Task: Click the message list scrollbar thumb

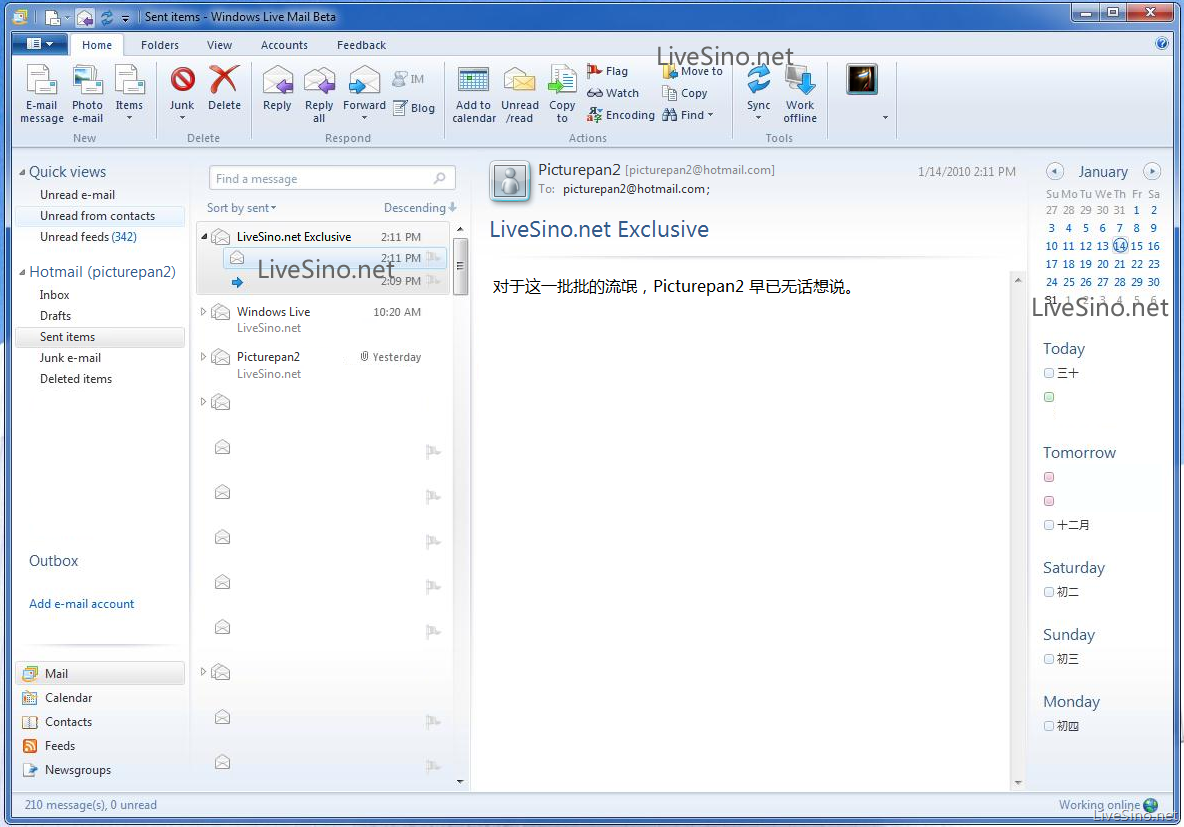Action: coord(460,266)
